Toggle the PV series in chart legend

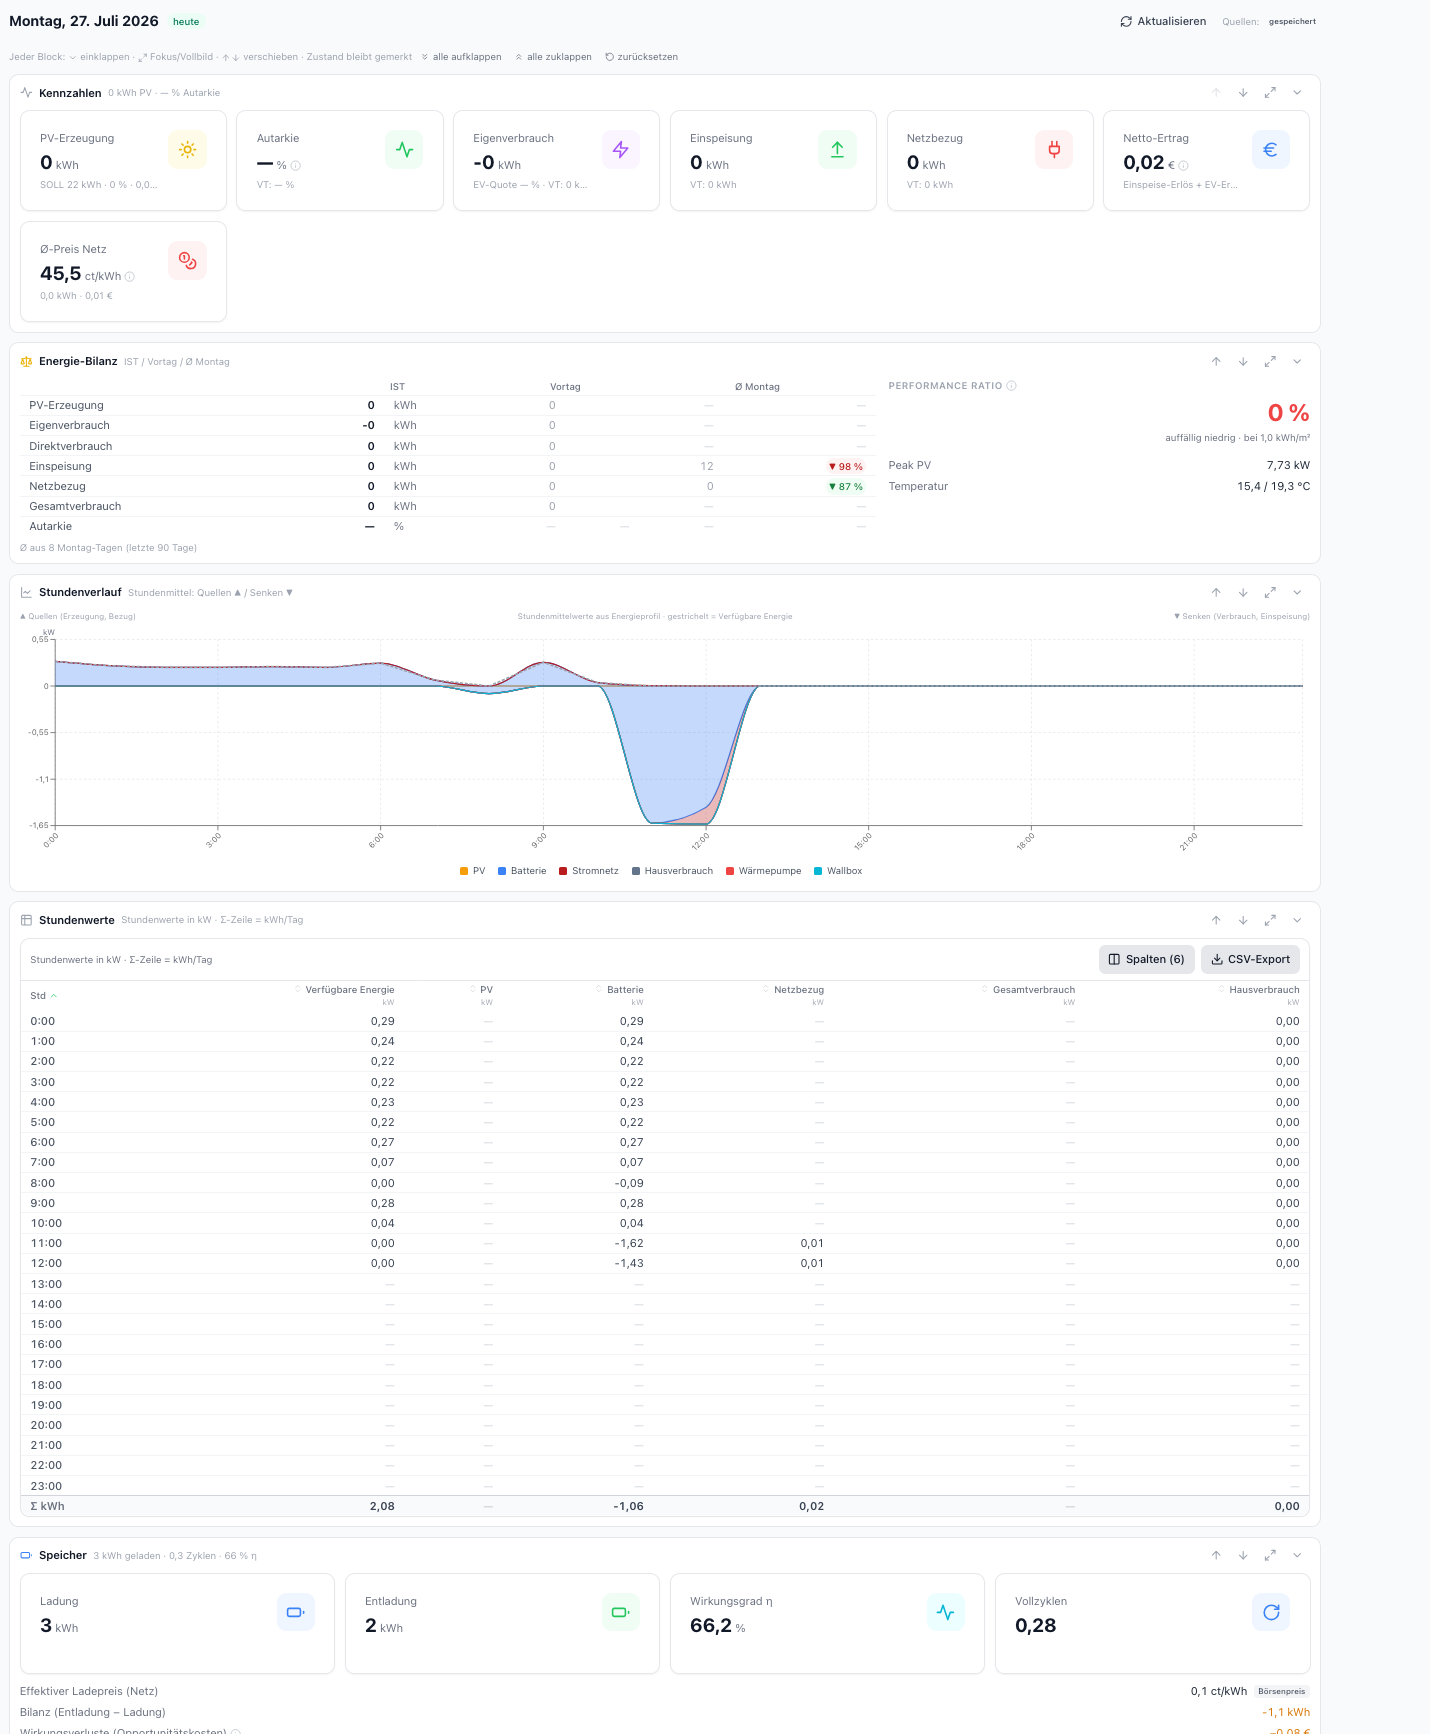click(472, 871)
